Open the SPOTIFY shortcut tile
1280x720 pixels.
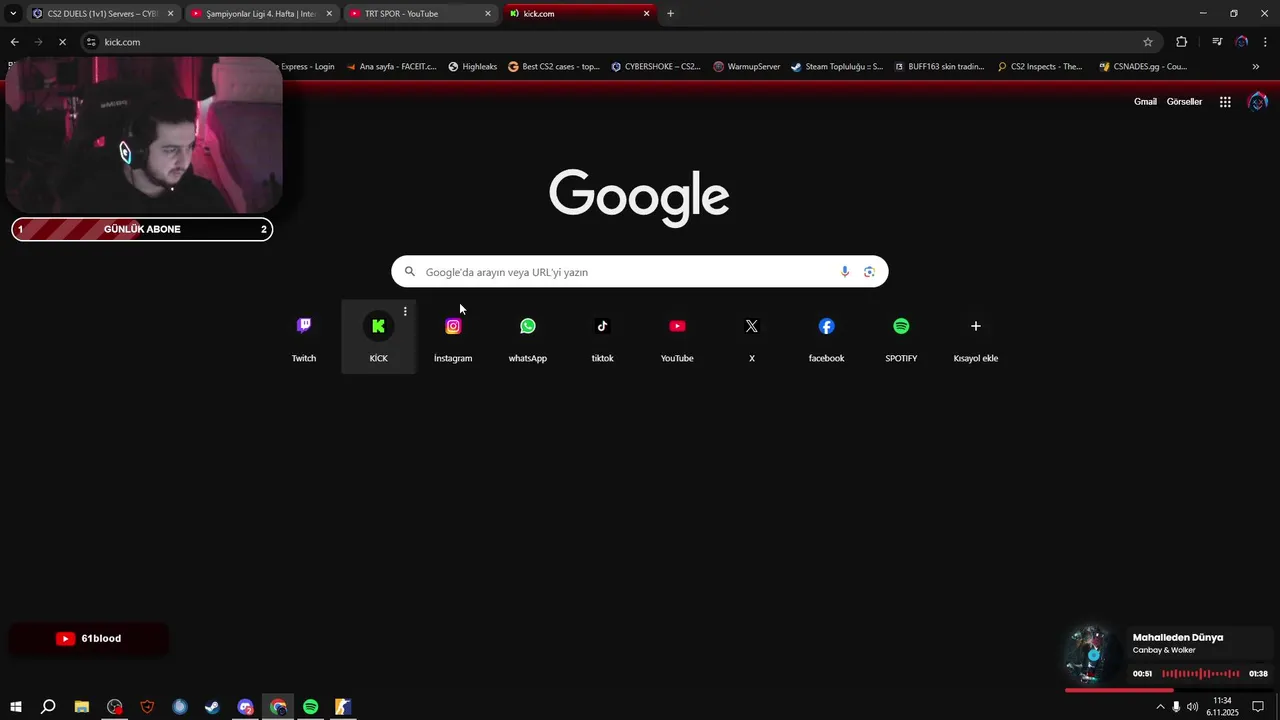click(x=901, y=337)
